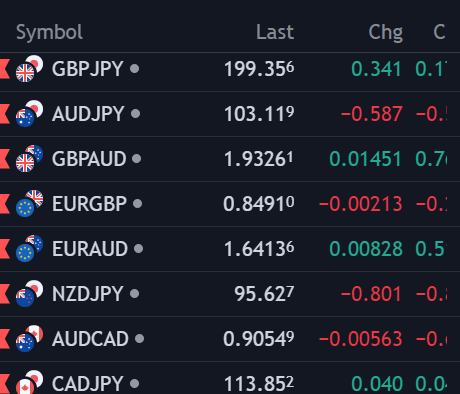
Task: Select the AUDCAD symbol row
Action: [230, 339]
